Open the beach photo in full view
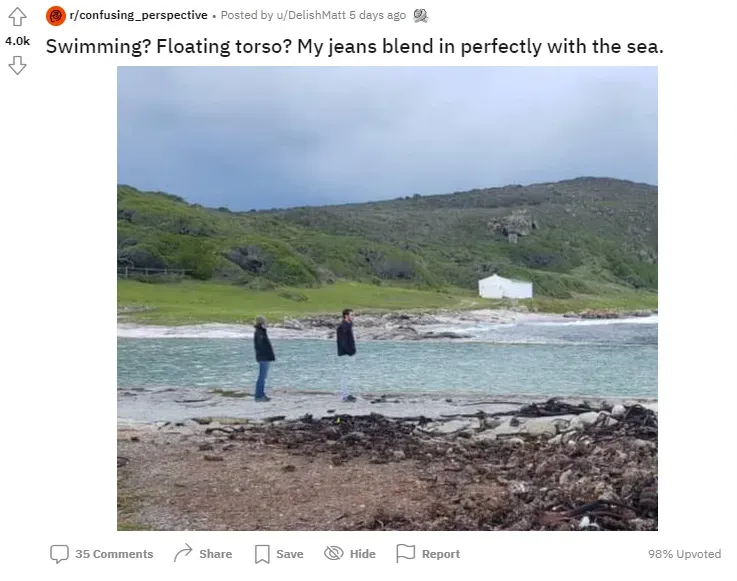Viewport: 737px width, 581px height. [x=387, y=298]
